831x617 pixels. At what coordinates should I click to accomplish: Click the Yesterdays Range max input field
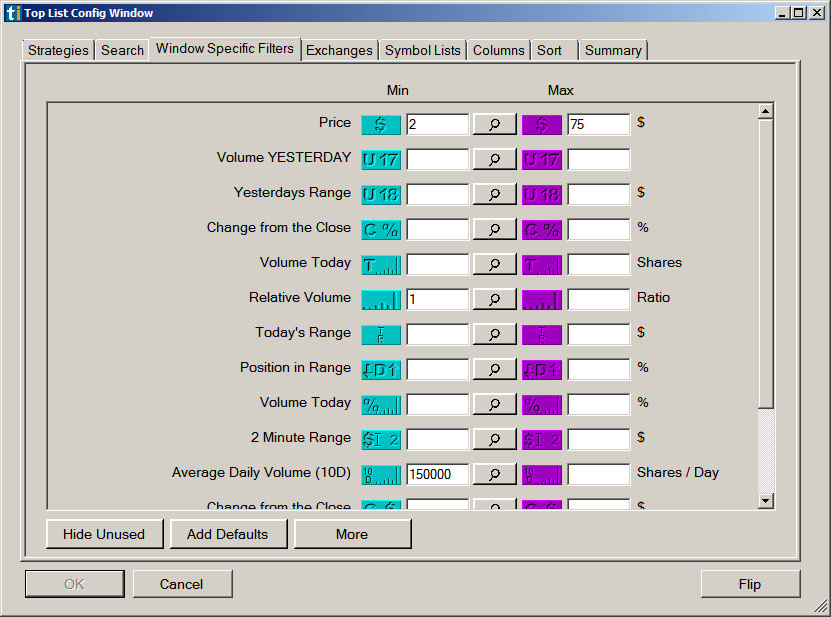599,194
